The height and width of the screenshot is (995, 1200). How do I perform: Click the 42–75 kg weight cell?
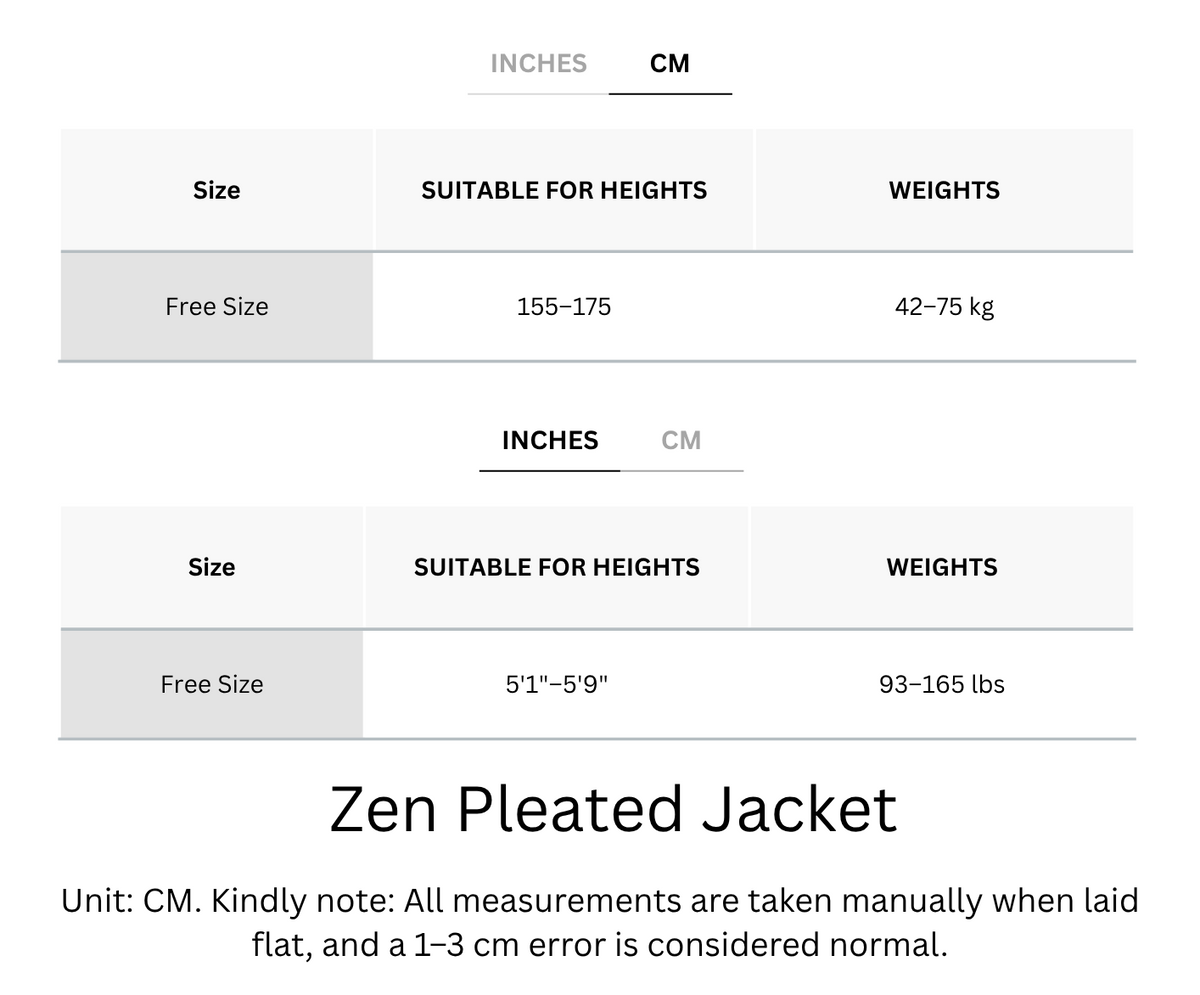click(944, 306)
